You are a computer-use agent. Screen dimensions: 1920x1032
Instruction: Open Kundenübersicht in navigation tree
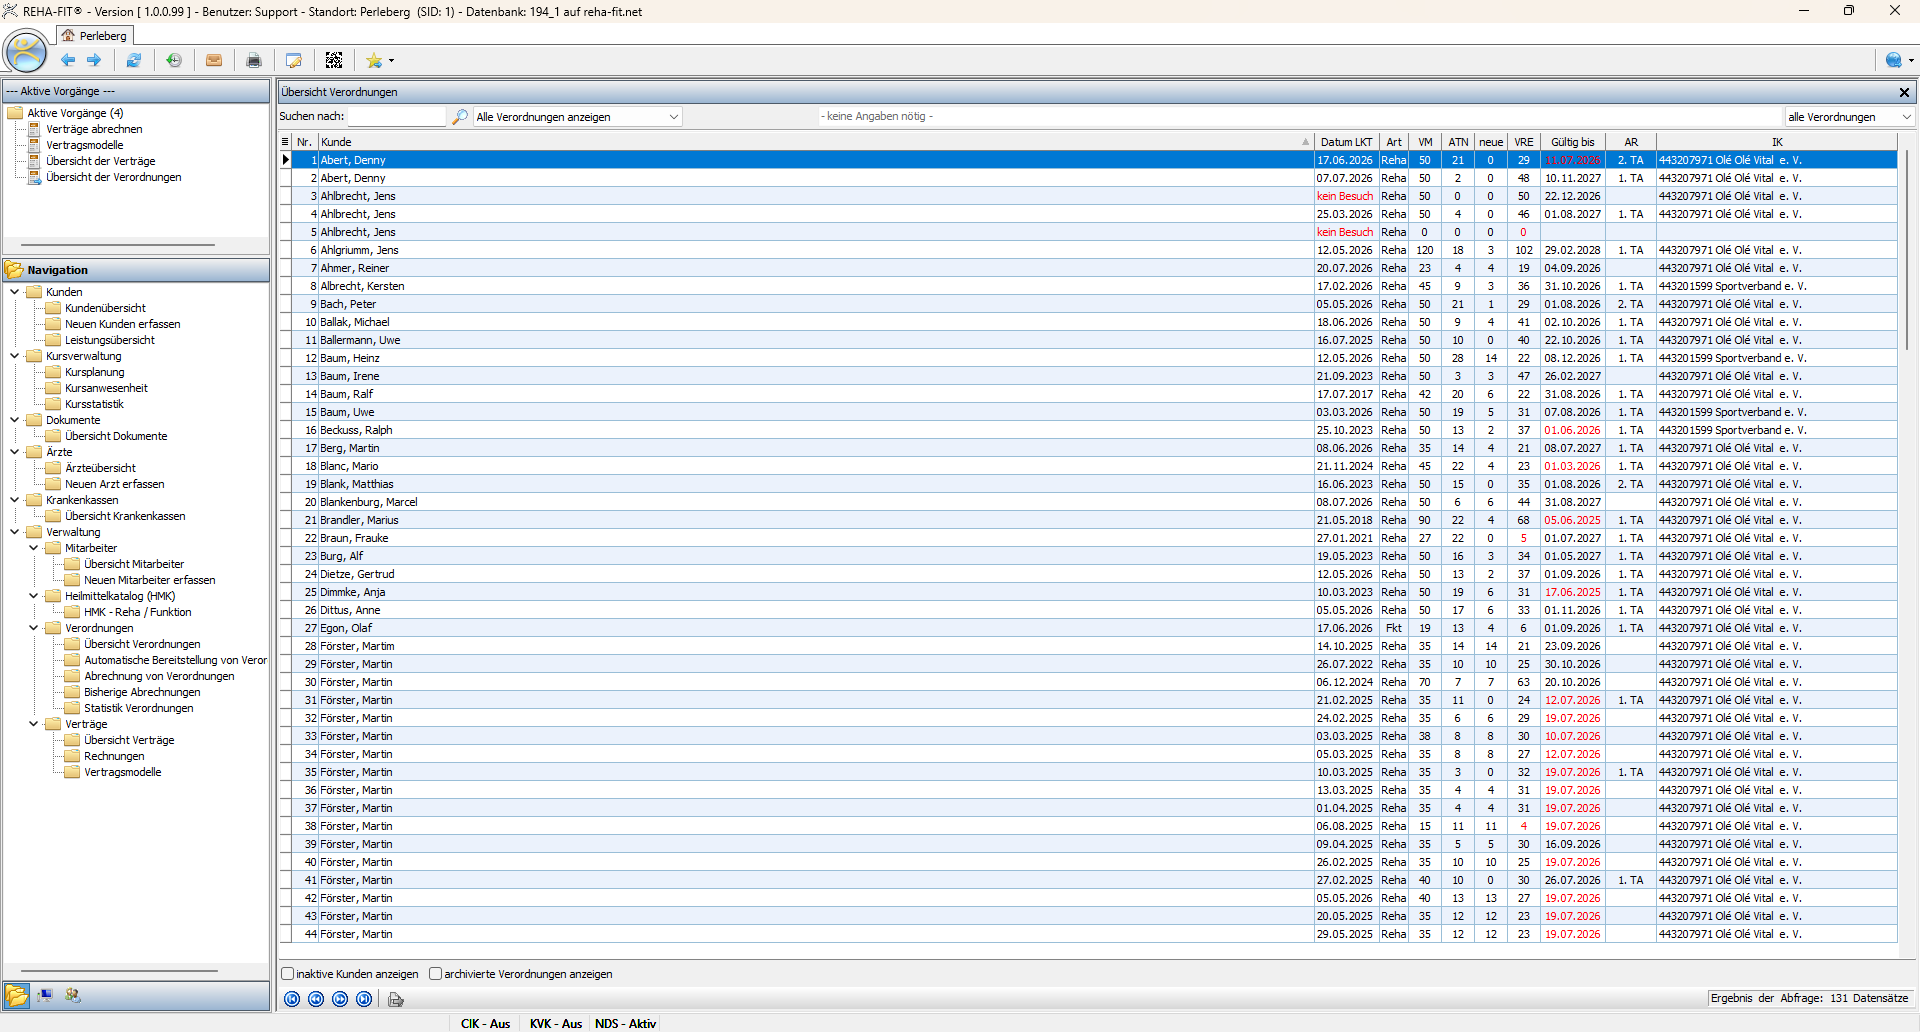[x=105, y=308]
